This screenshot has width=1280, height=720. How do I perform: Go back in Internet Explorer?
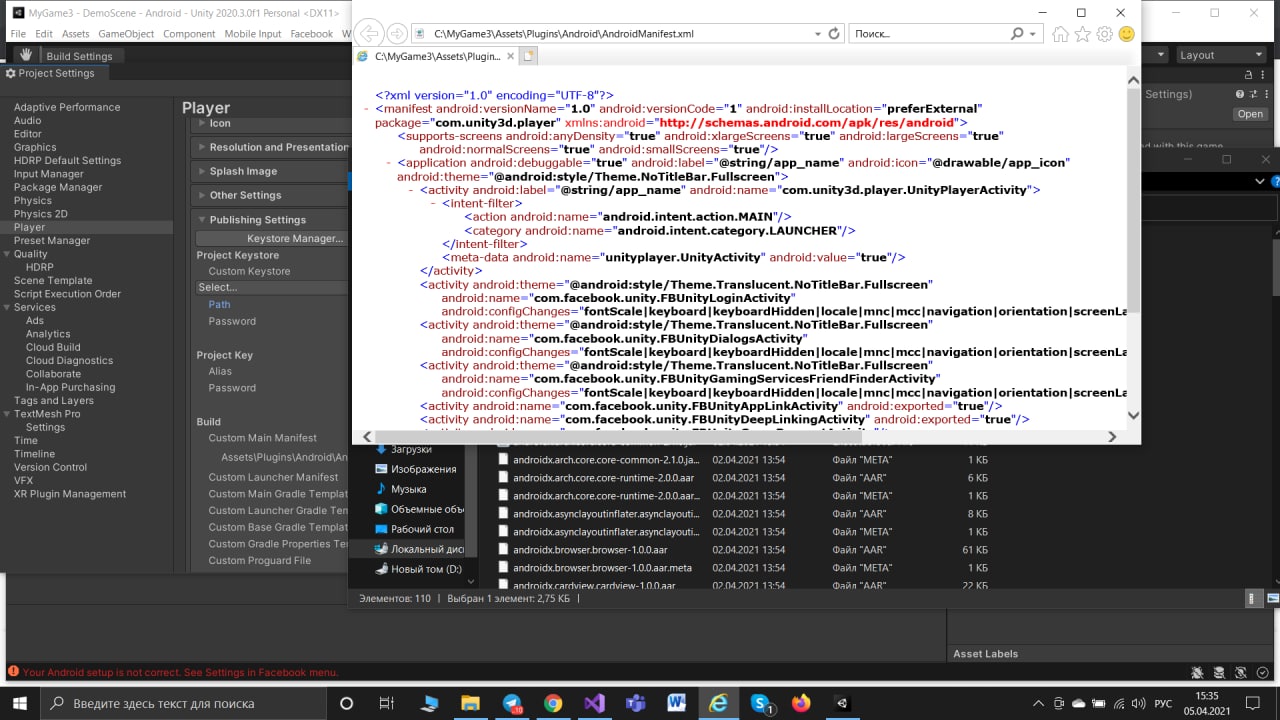[x=369, y=33]
